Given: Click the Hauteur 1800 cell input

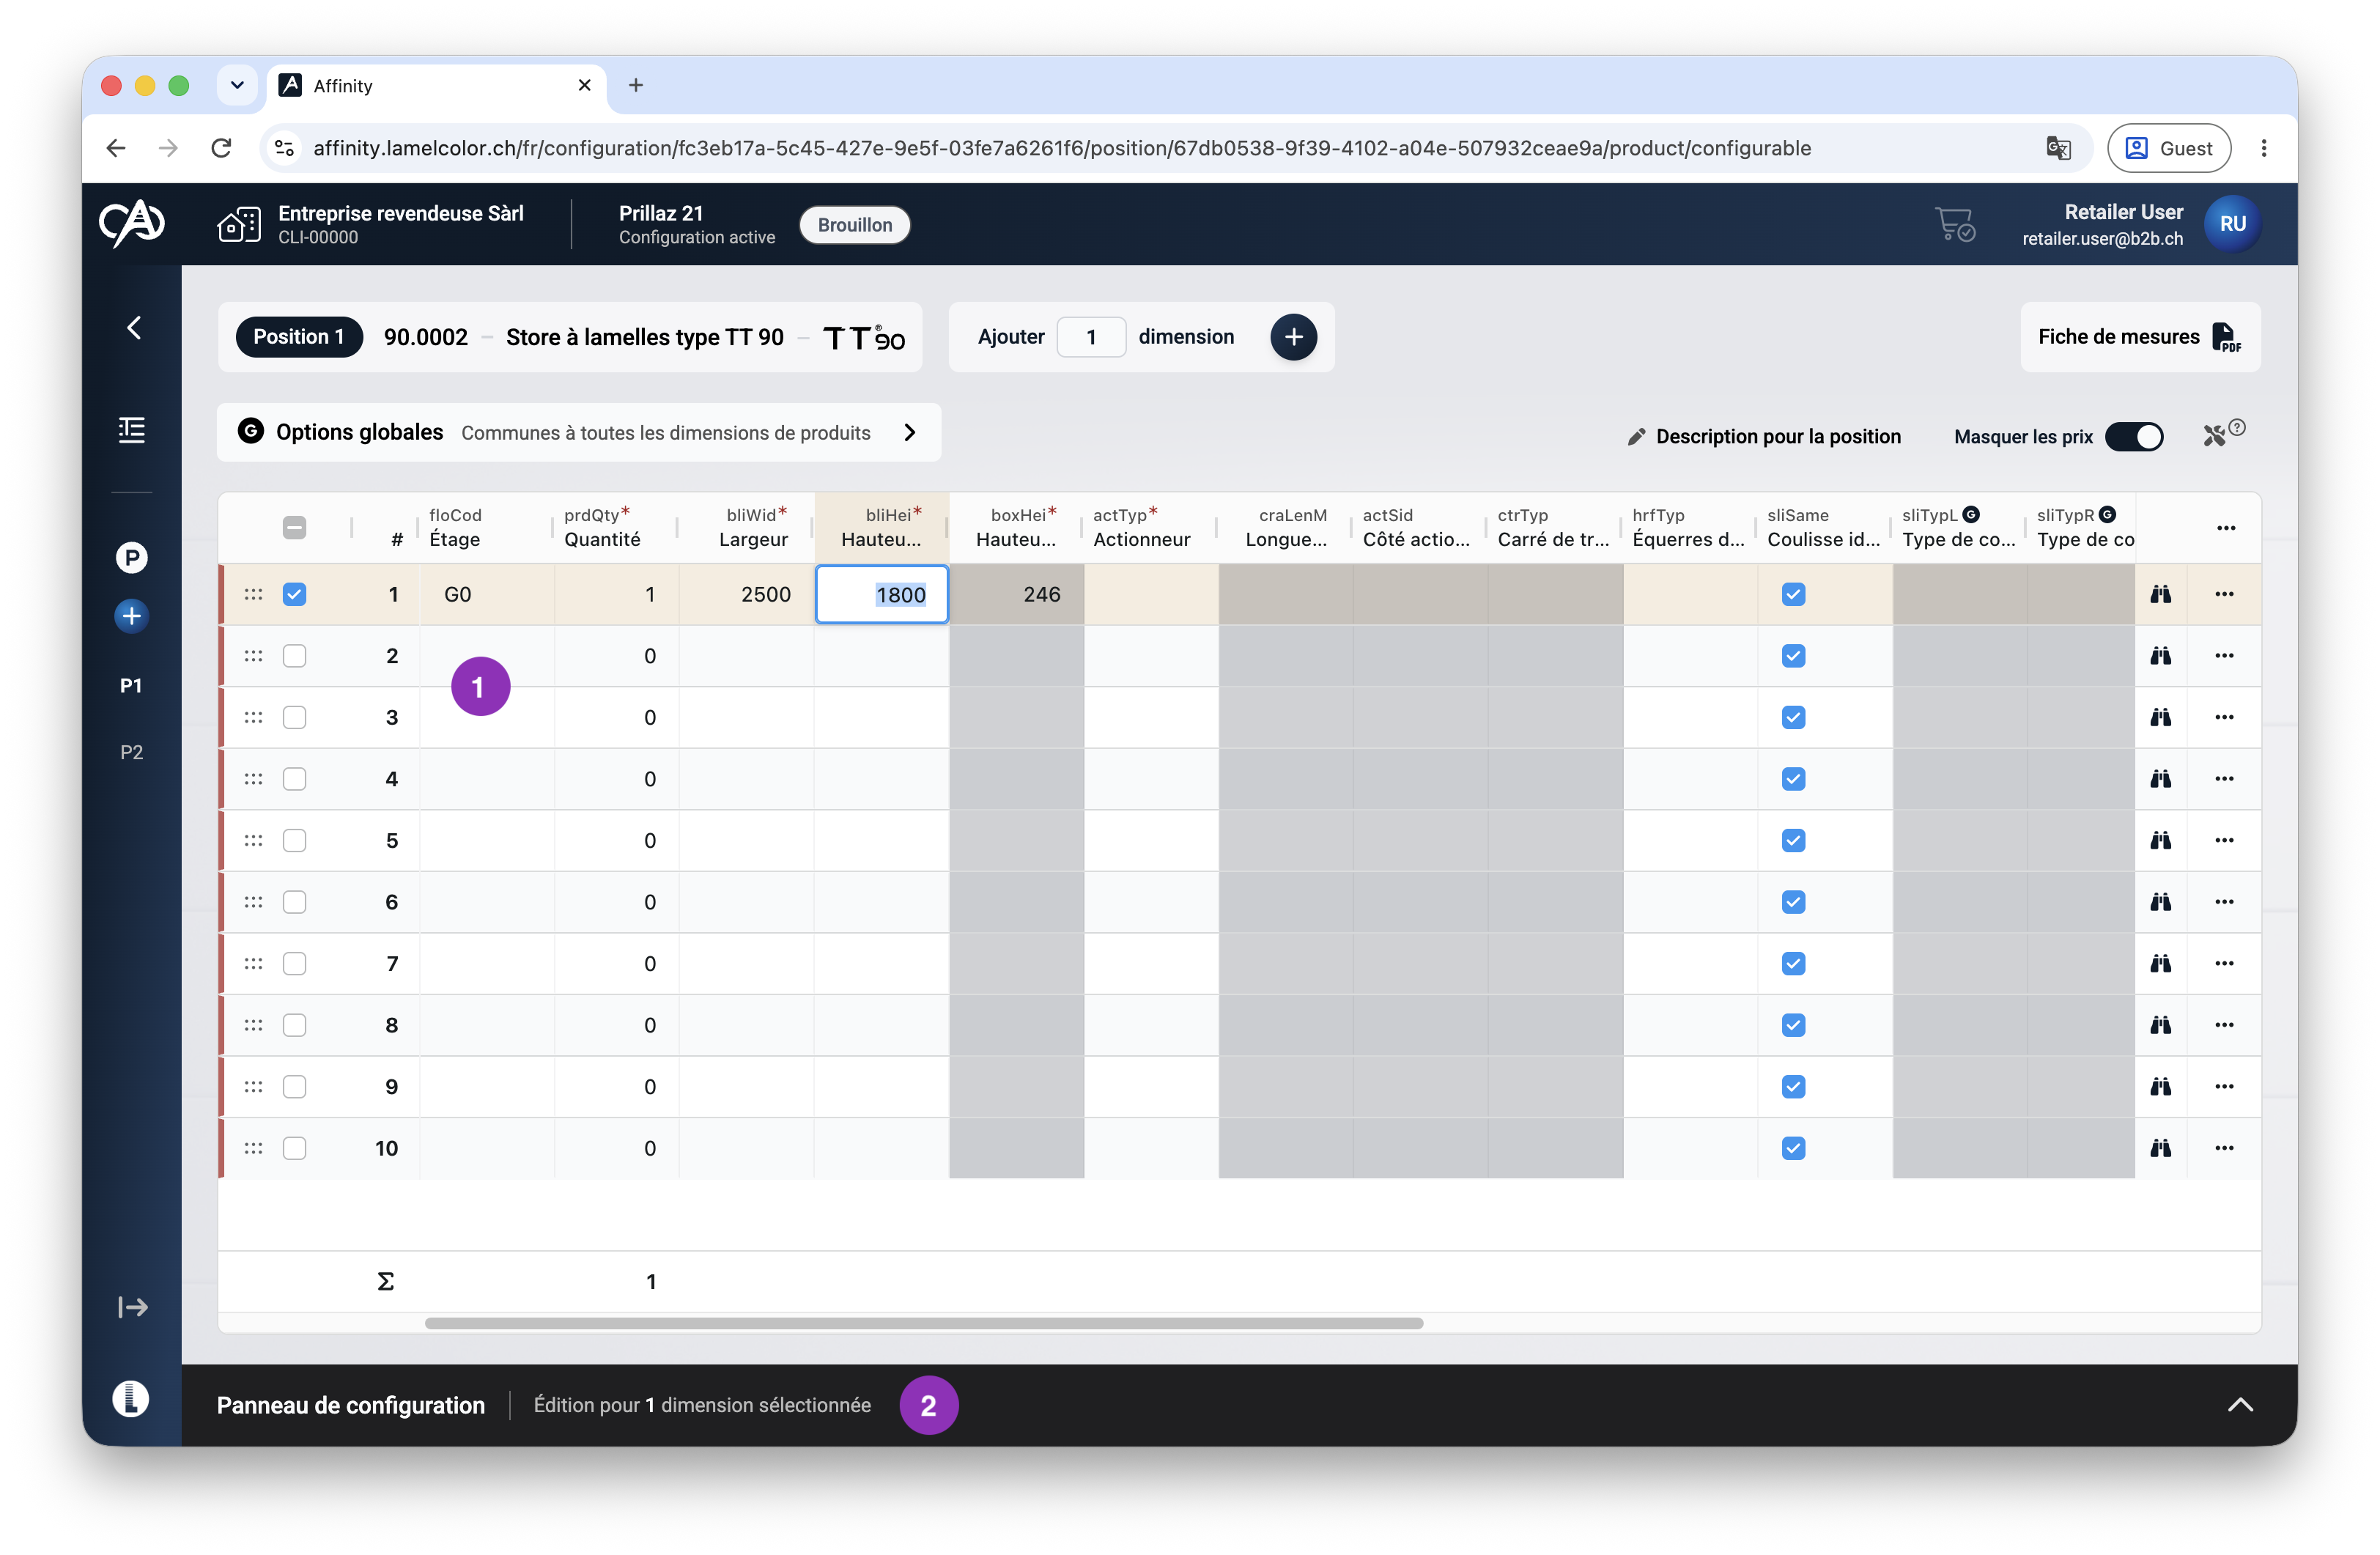Looking at the screenshot, I should pyautogui.click(x=882, y=595).
